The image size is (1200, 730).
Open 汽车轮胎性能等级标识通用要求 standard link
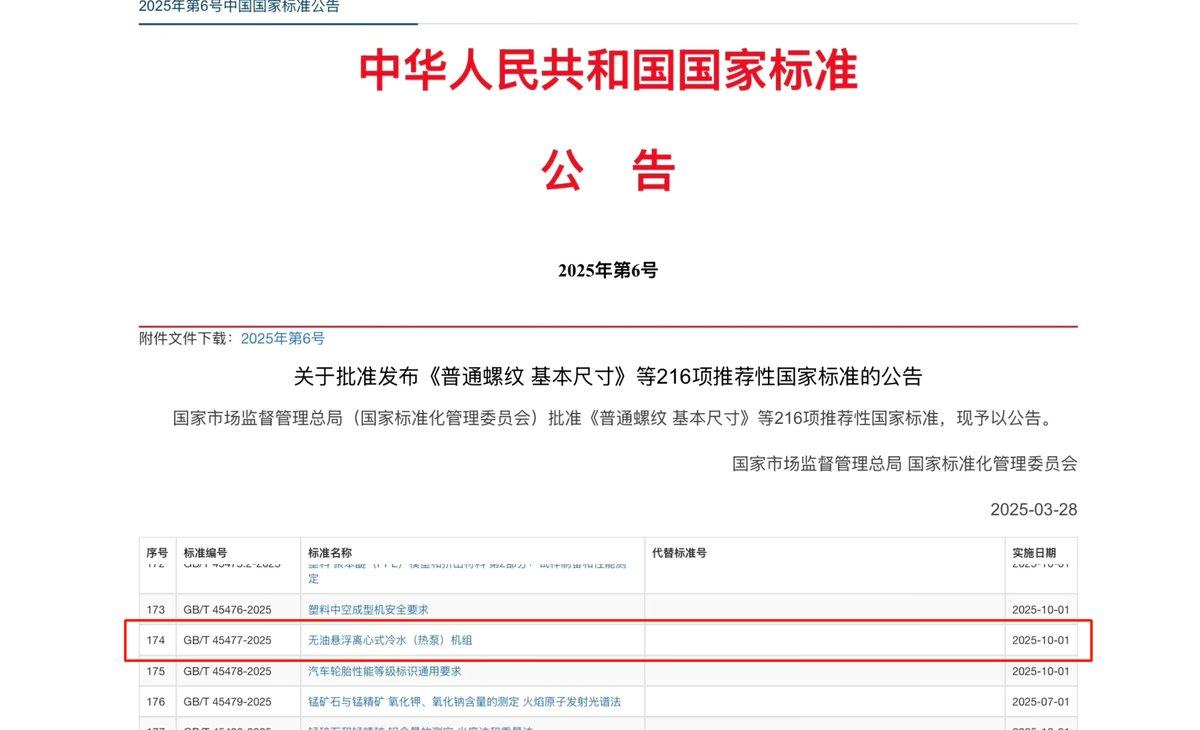pos(384,671)
